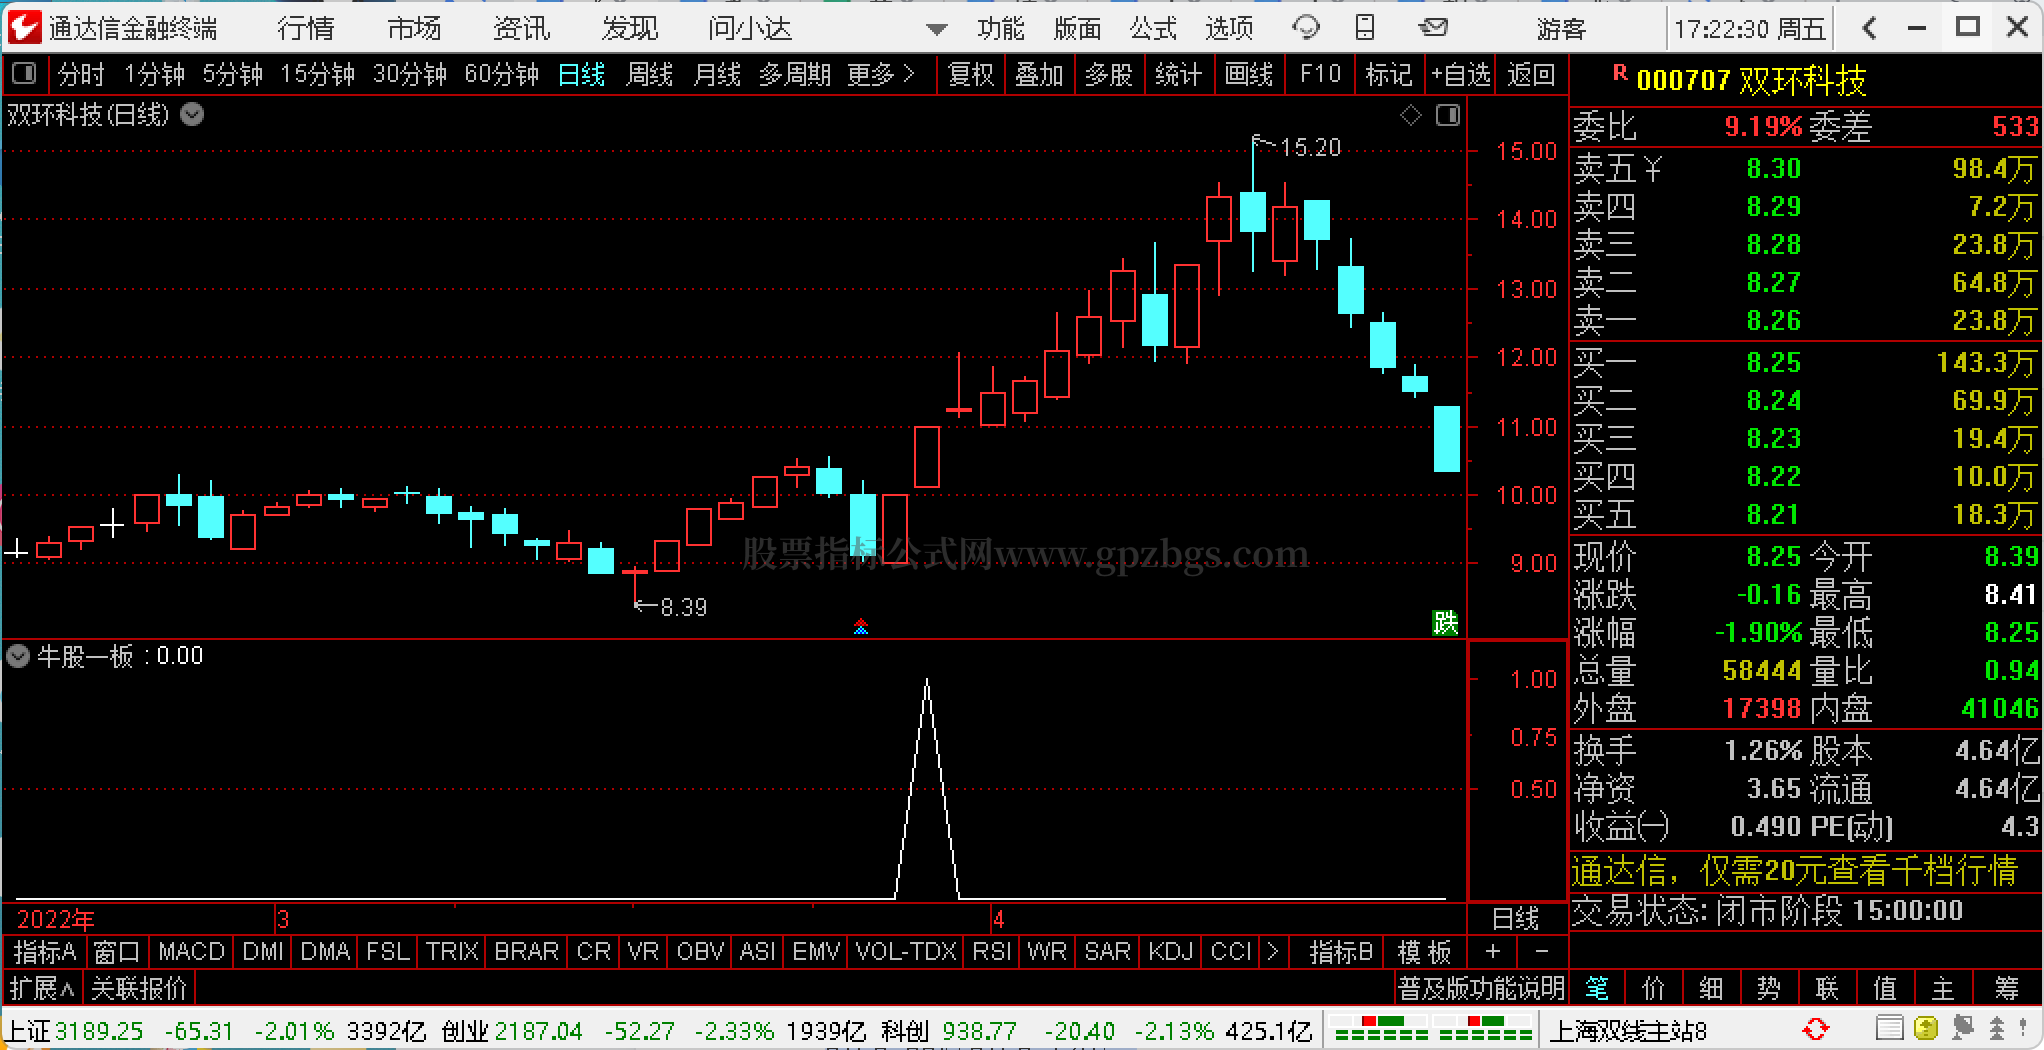This screenshot has height=1050, width=2044.
Task: Open 普及版功能说明 link
Action: tap(1481, 989)
